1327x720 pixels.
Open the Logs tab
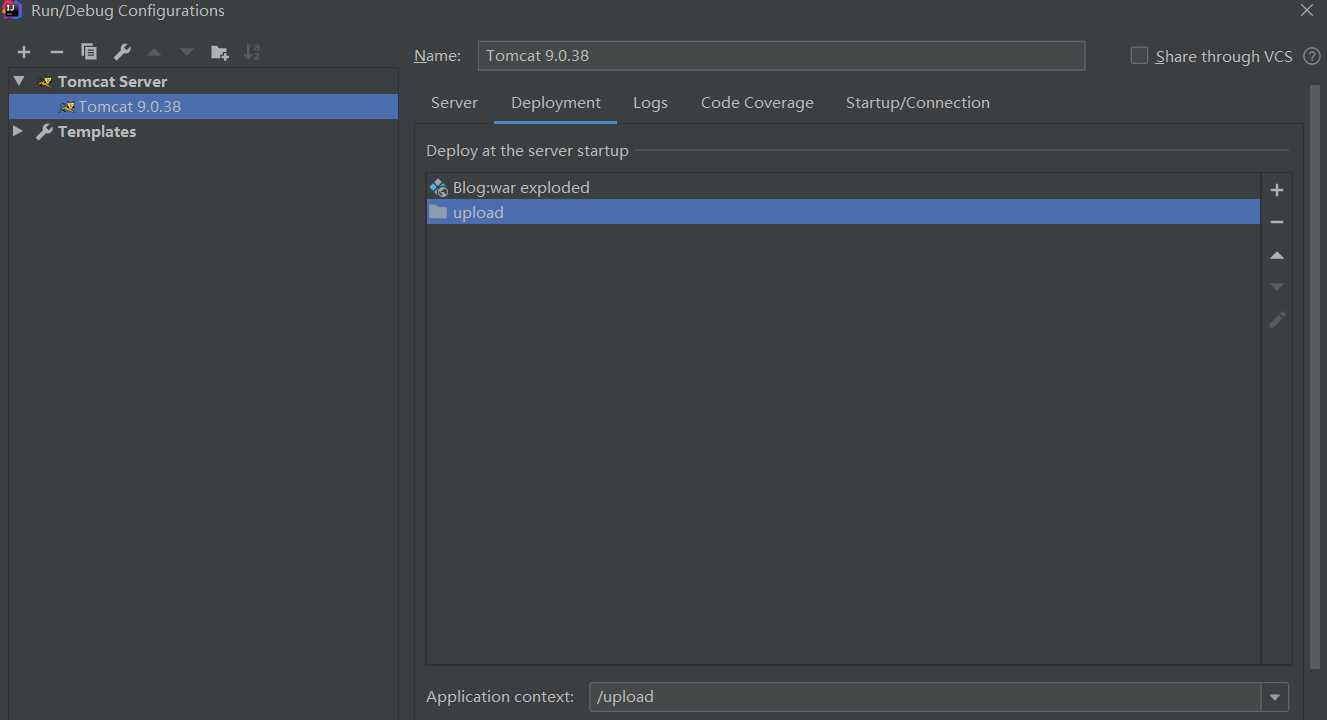(x=650, y=103)
